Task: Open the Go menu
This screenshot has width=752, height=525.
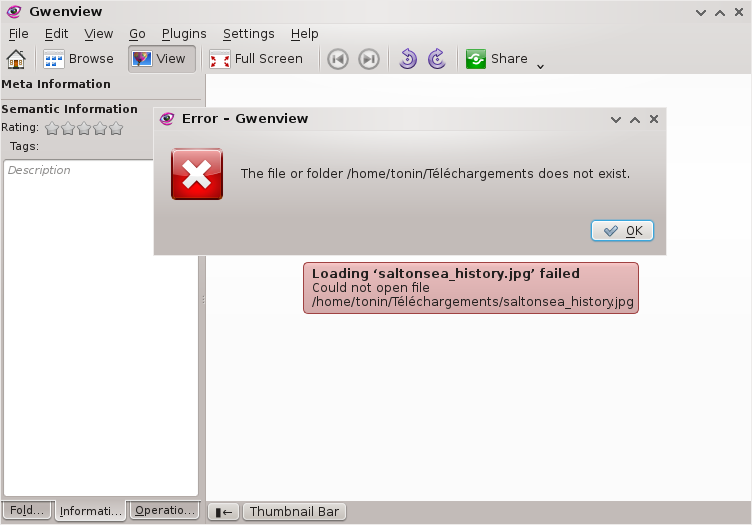Action: [x=137, y=34]
